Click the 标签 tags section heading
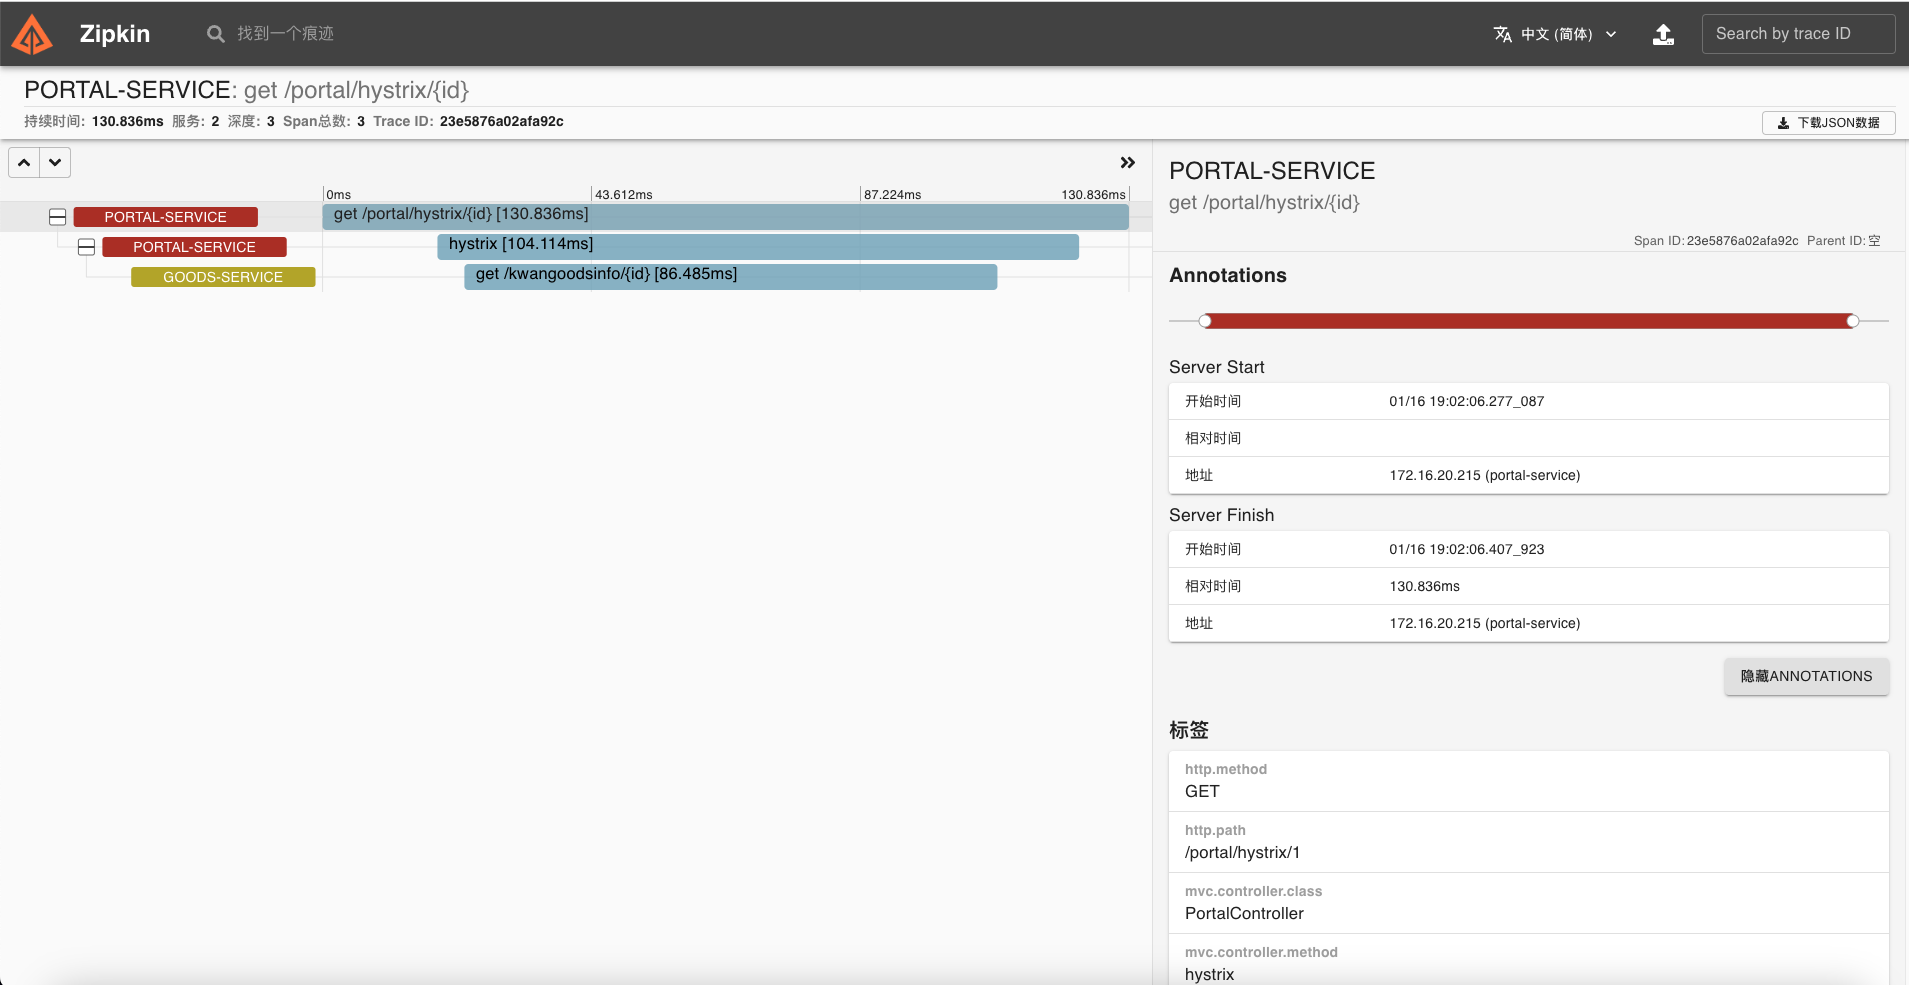Screen dimensions: 1909x985 point(1189,730)
